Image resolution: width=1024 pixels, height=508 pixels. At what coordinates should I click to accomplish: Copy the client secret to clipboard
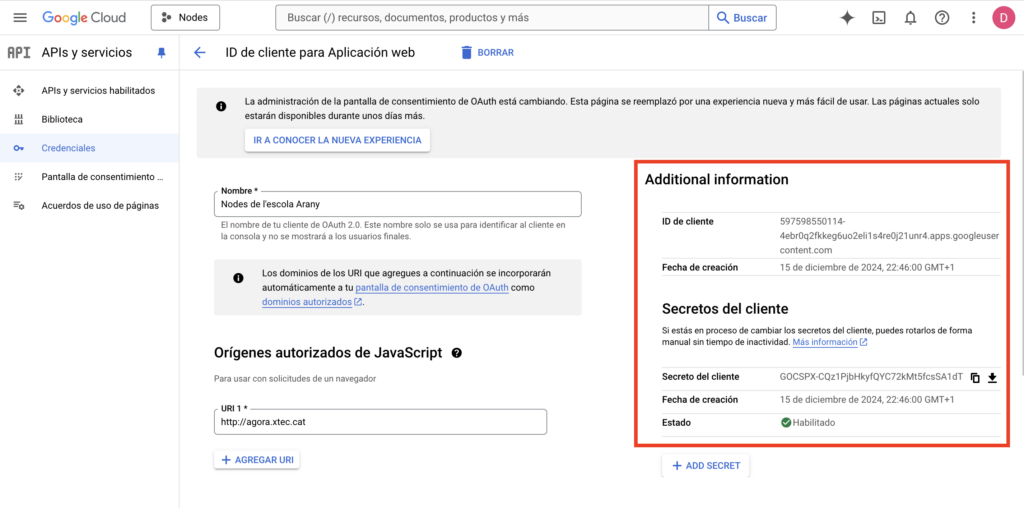point(976,377)
